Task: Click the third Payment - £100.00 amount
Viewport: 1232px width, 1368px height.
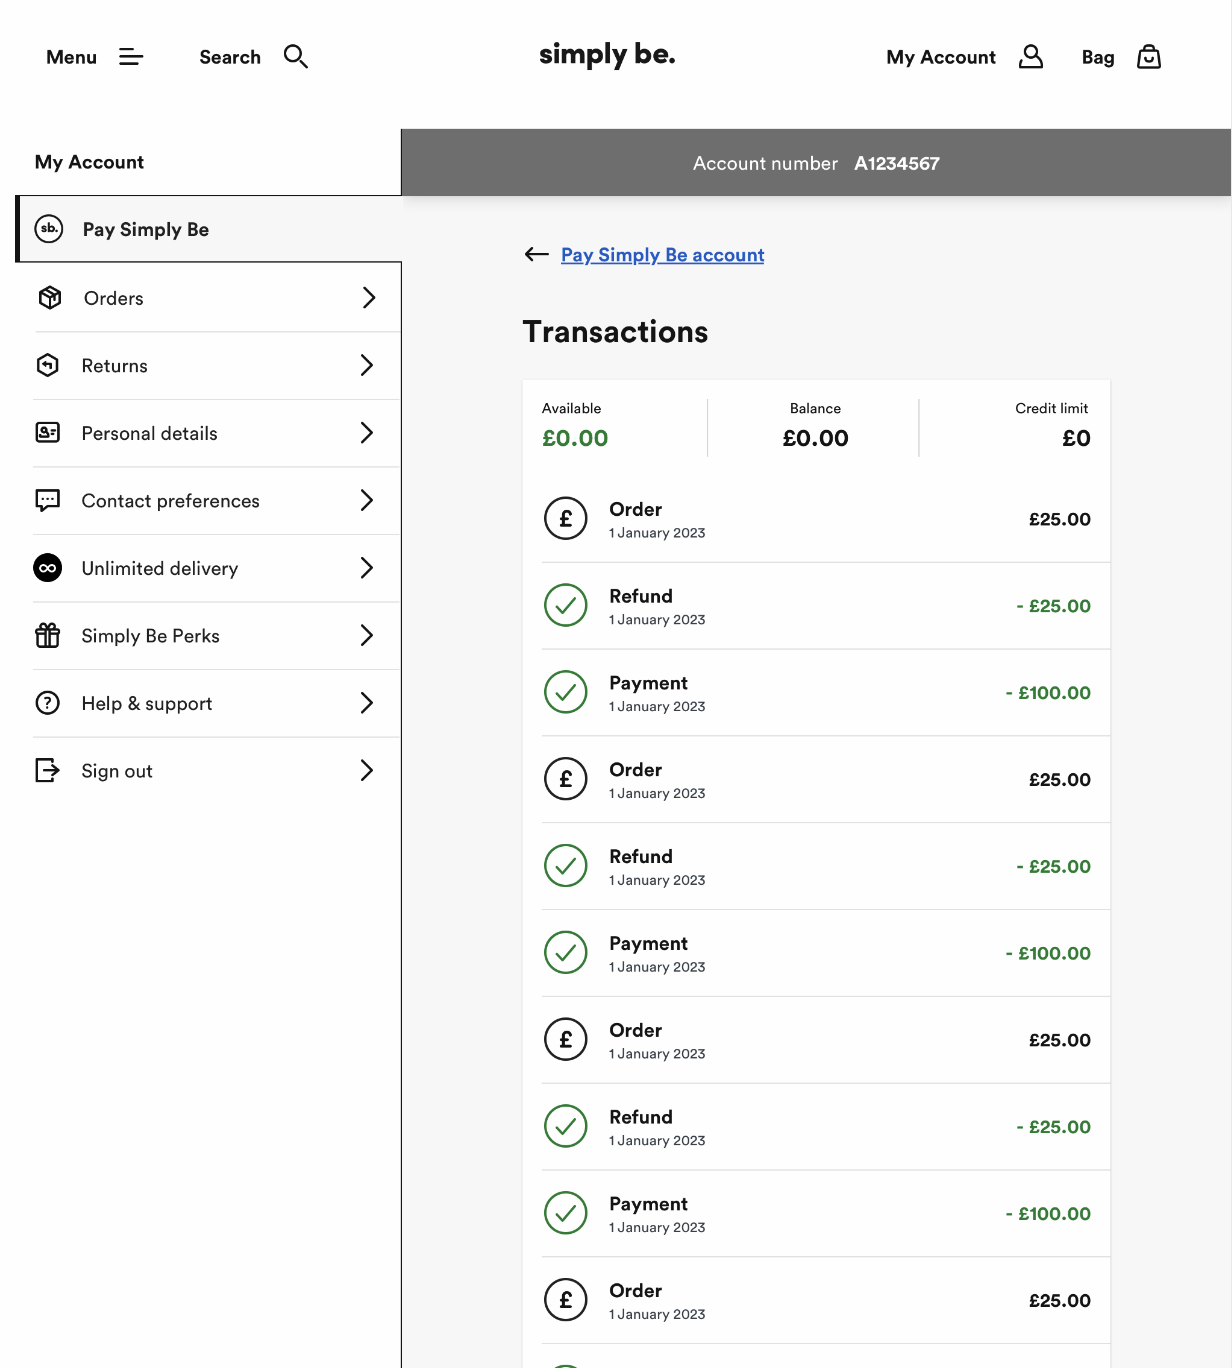Action: coord(1048,1214)
